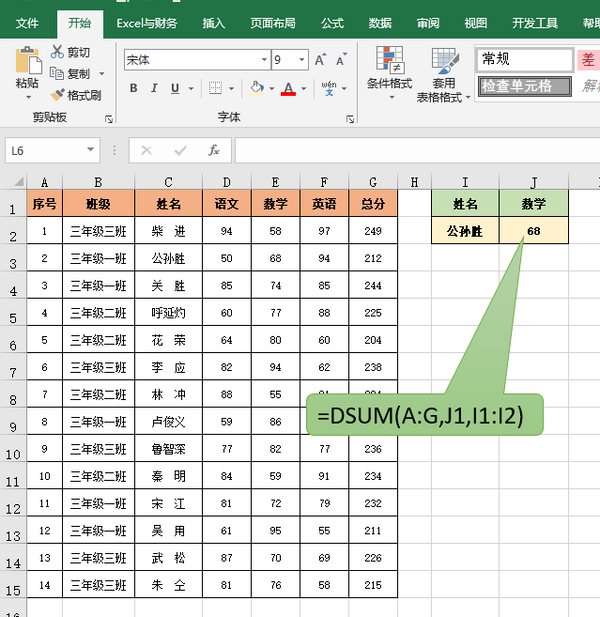Click total score cell 215

[x=373, y=585]
